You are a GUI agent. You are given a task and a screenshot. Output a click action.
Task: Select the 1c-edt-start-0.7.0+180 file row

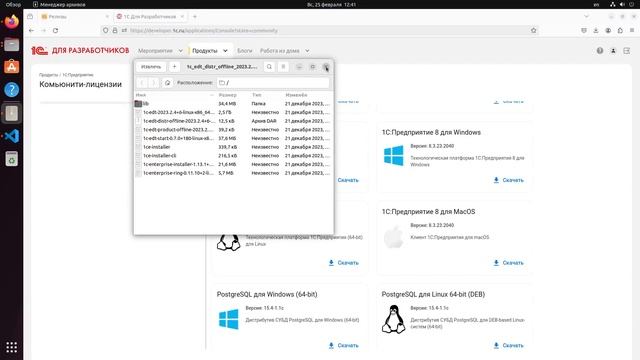pos(233,138)
